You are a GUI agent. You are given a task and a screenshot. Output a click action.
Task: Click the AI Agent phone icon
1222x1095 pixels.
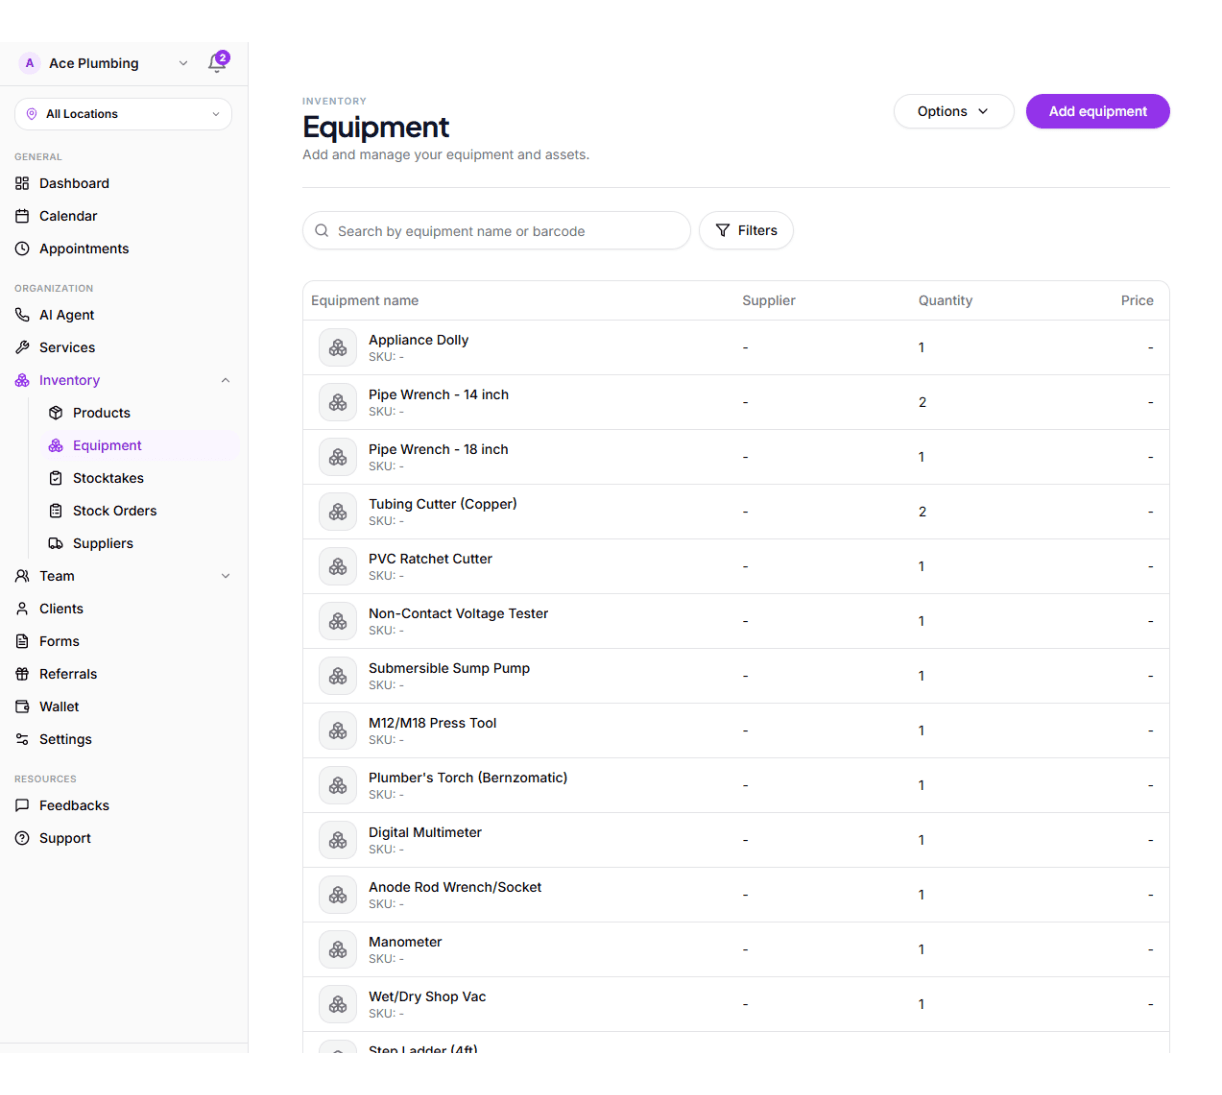click(x=22, y=315)
